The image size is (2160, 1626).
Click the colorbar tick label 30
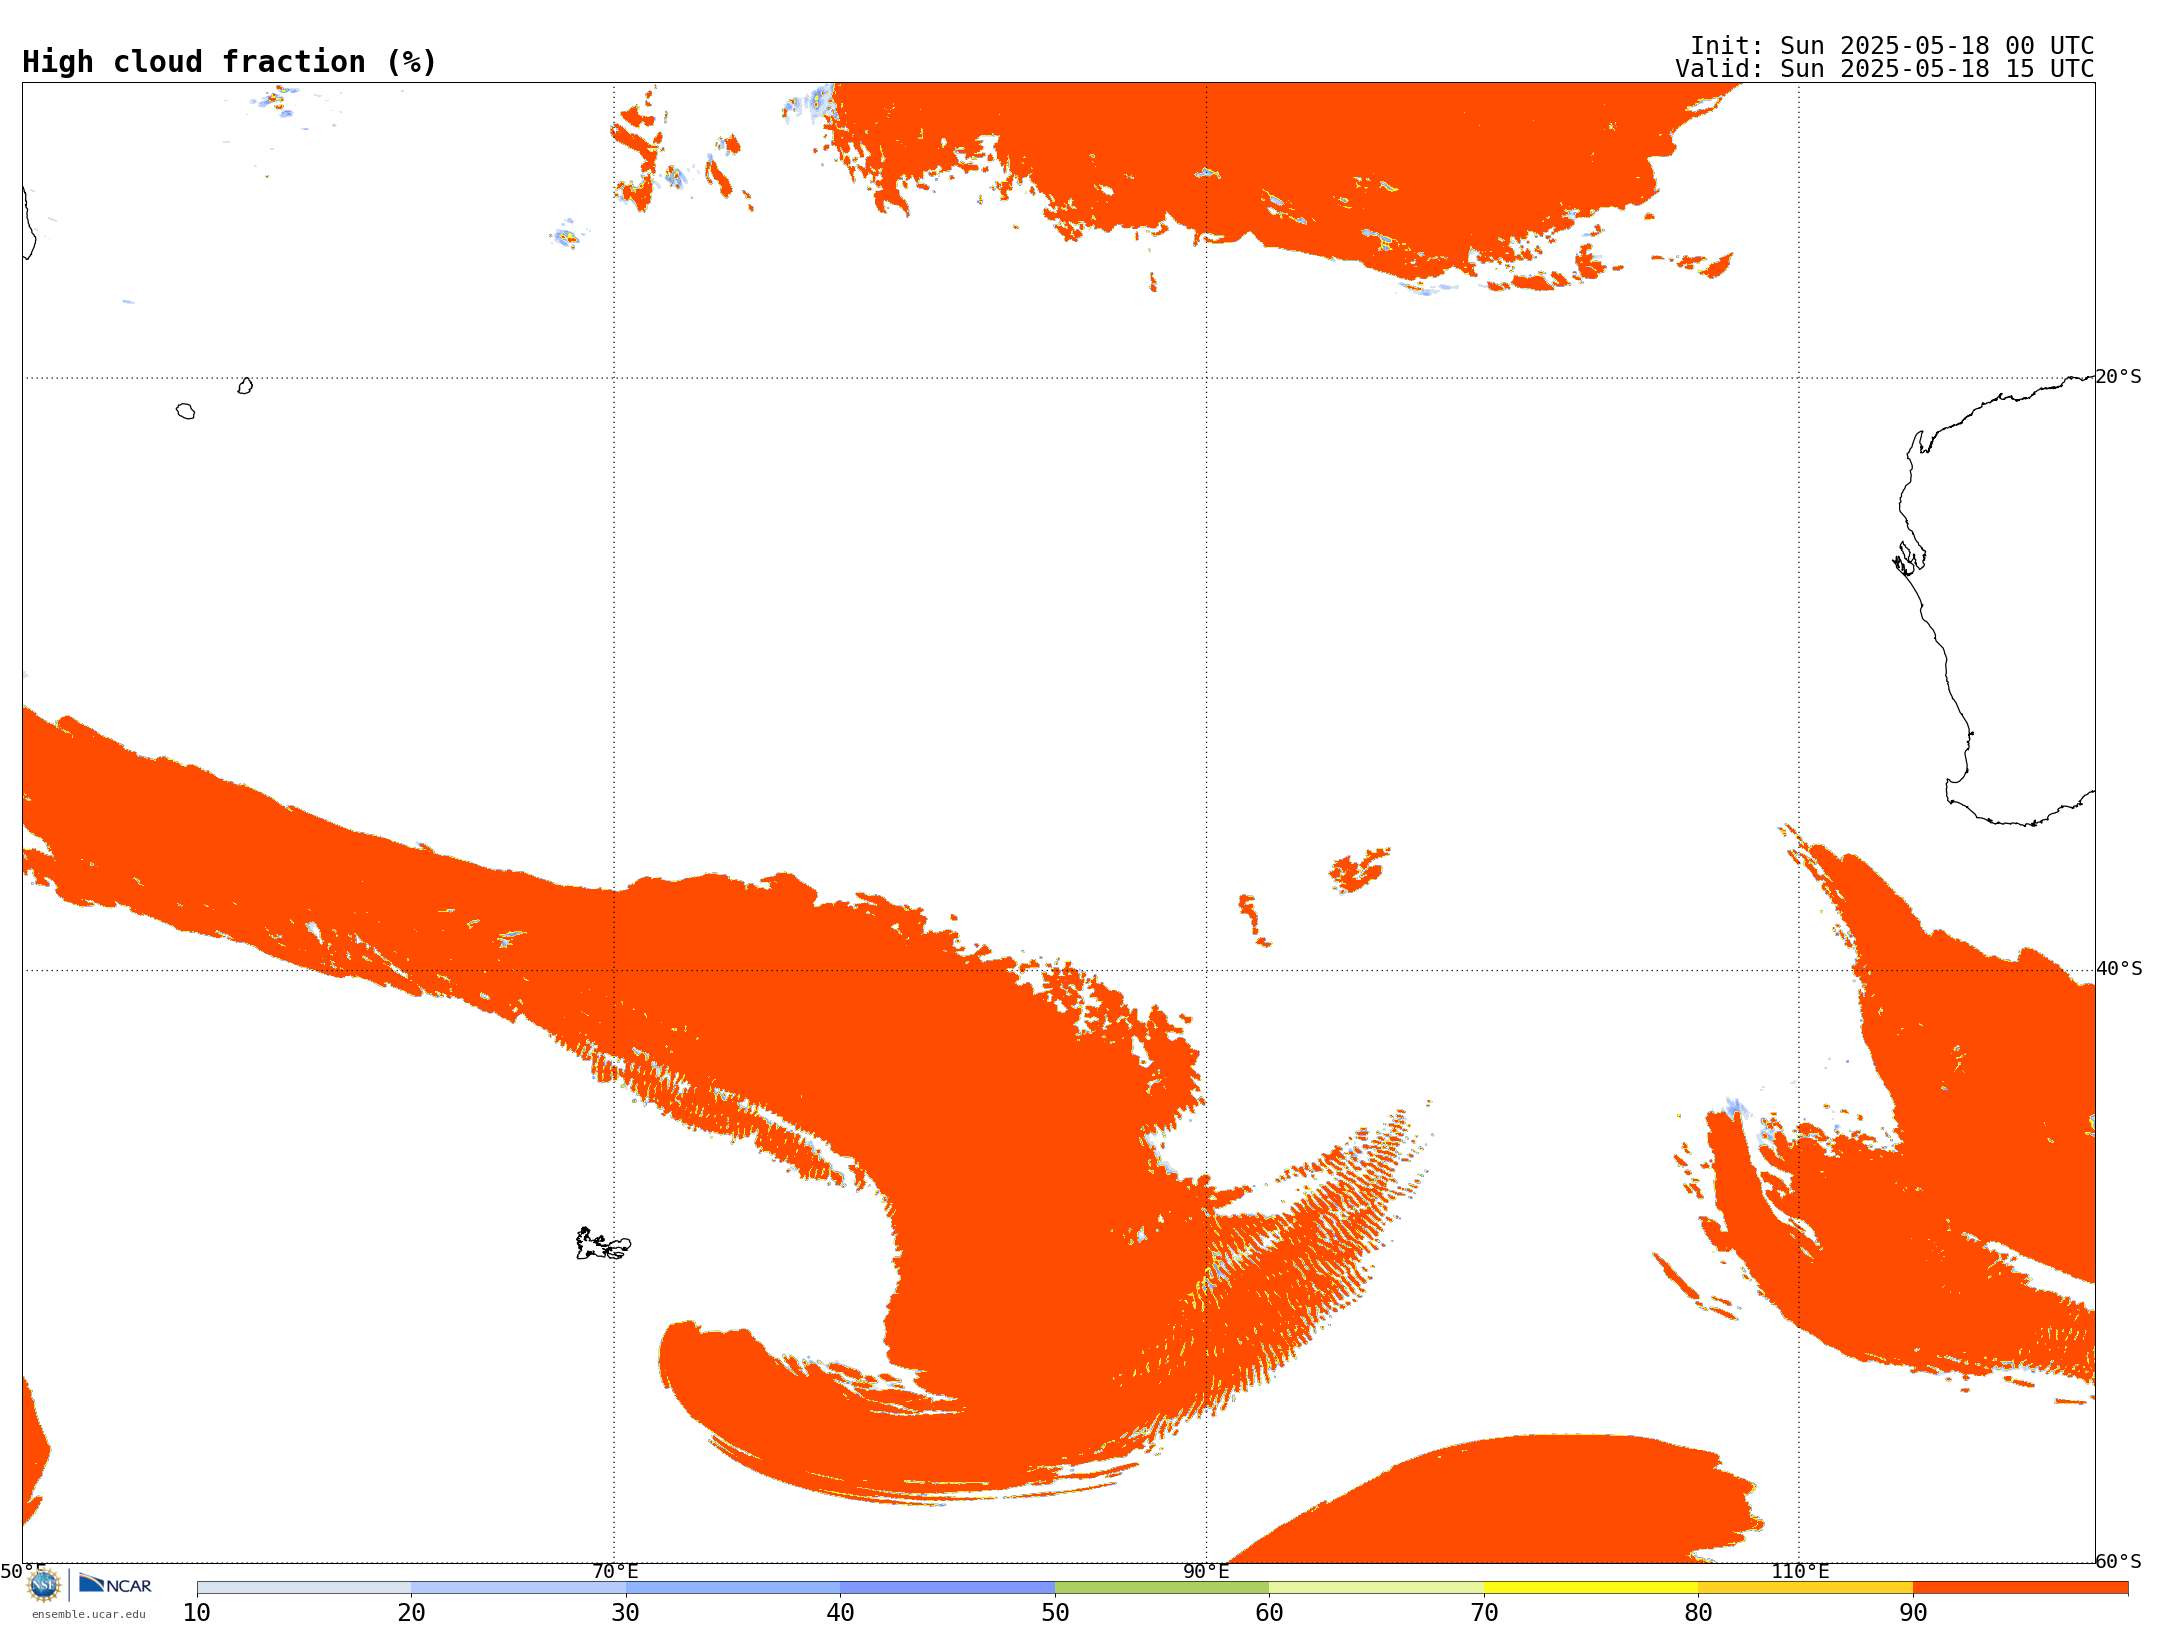pyautogui.click(x=626, y=1613)
